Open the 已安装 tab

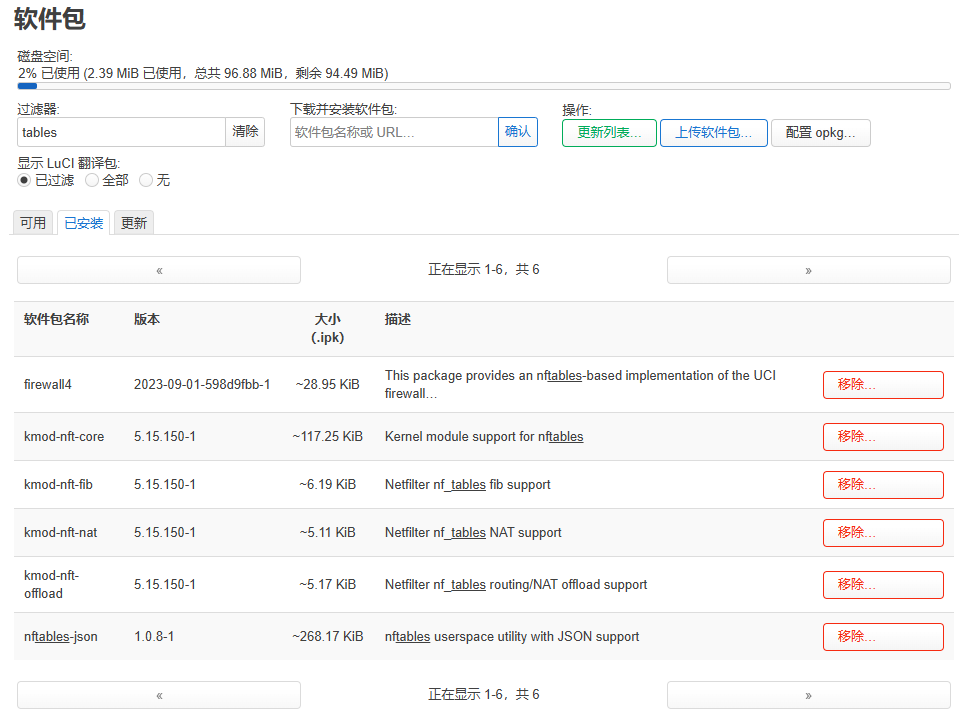[x=84, y=223]
